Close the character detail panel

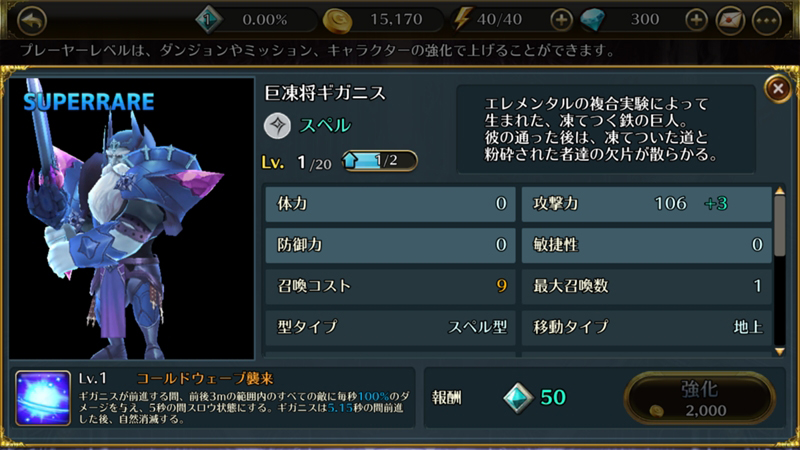click(x=778, y=89)
